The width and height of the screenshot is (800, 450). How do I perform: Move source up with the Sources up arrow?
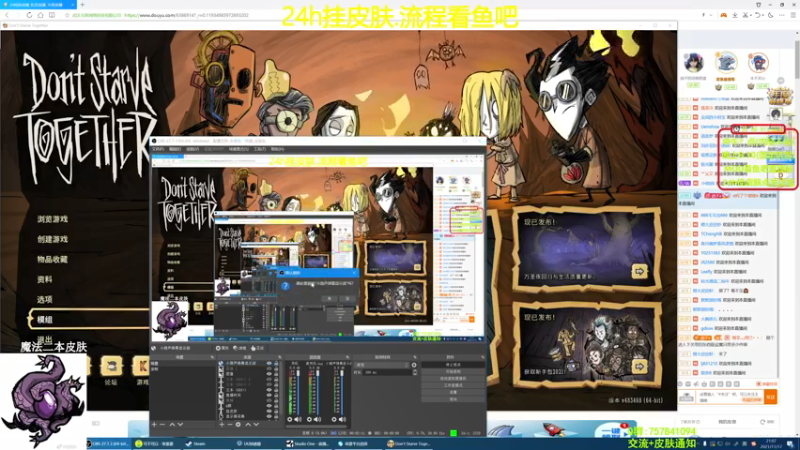[248, 424]
